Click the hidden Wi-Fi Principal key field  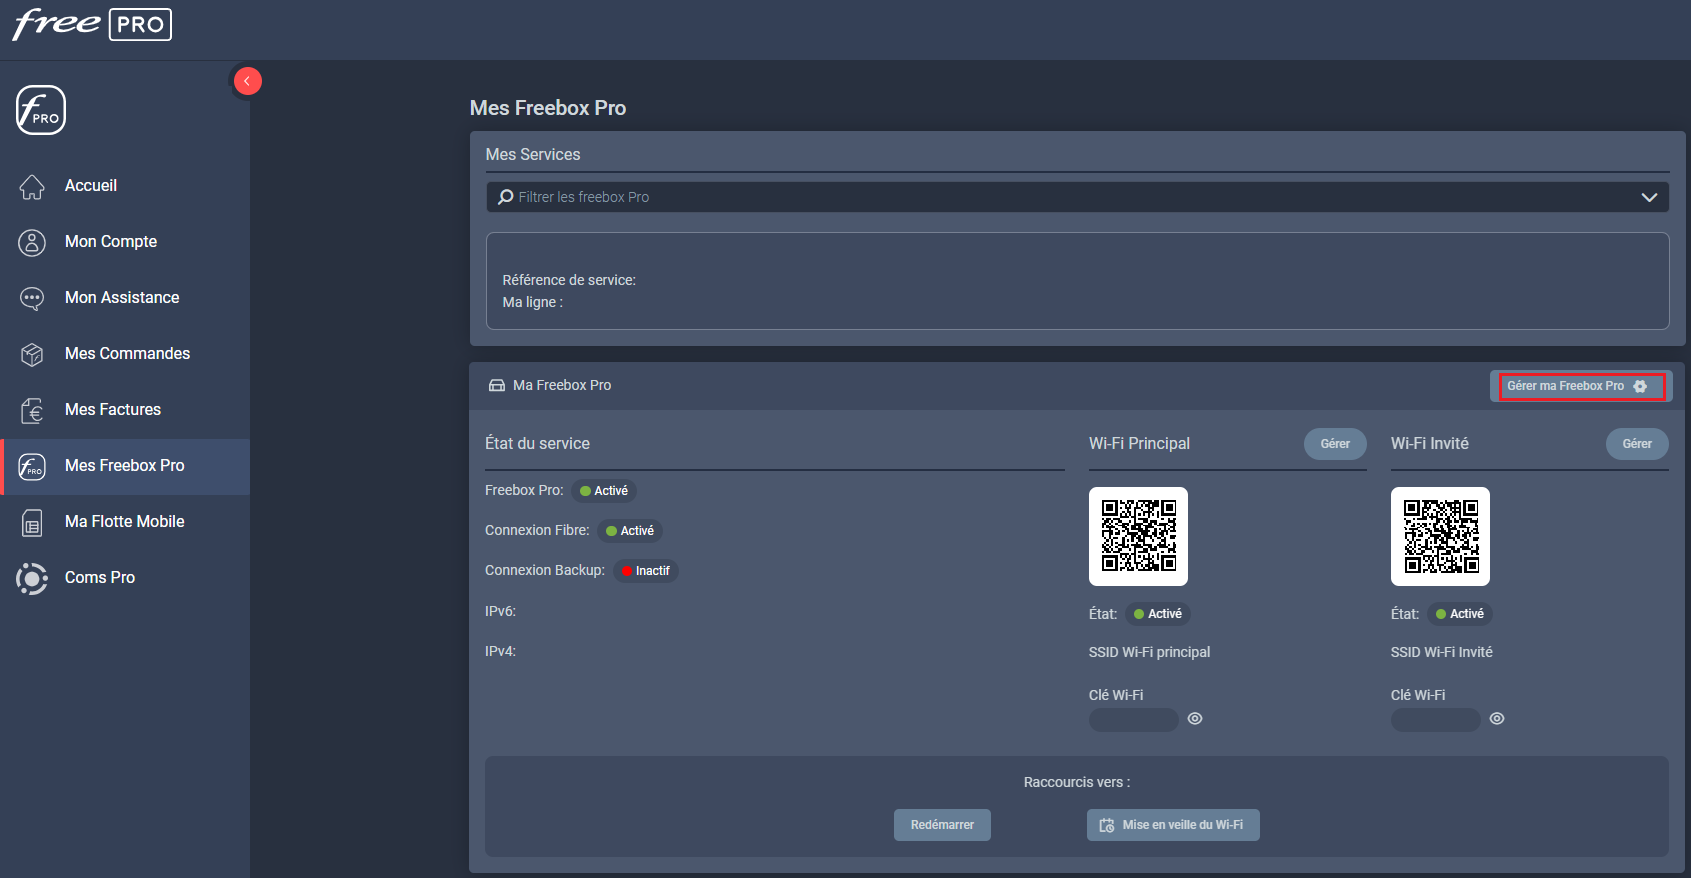1134,720
